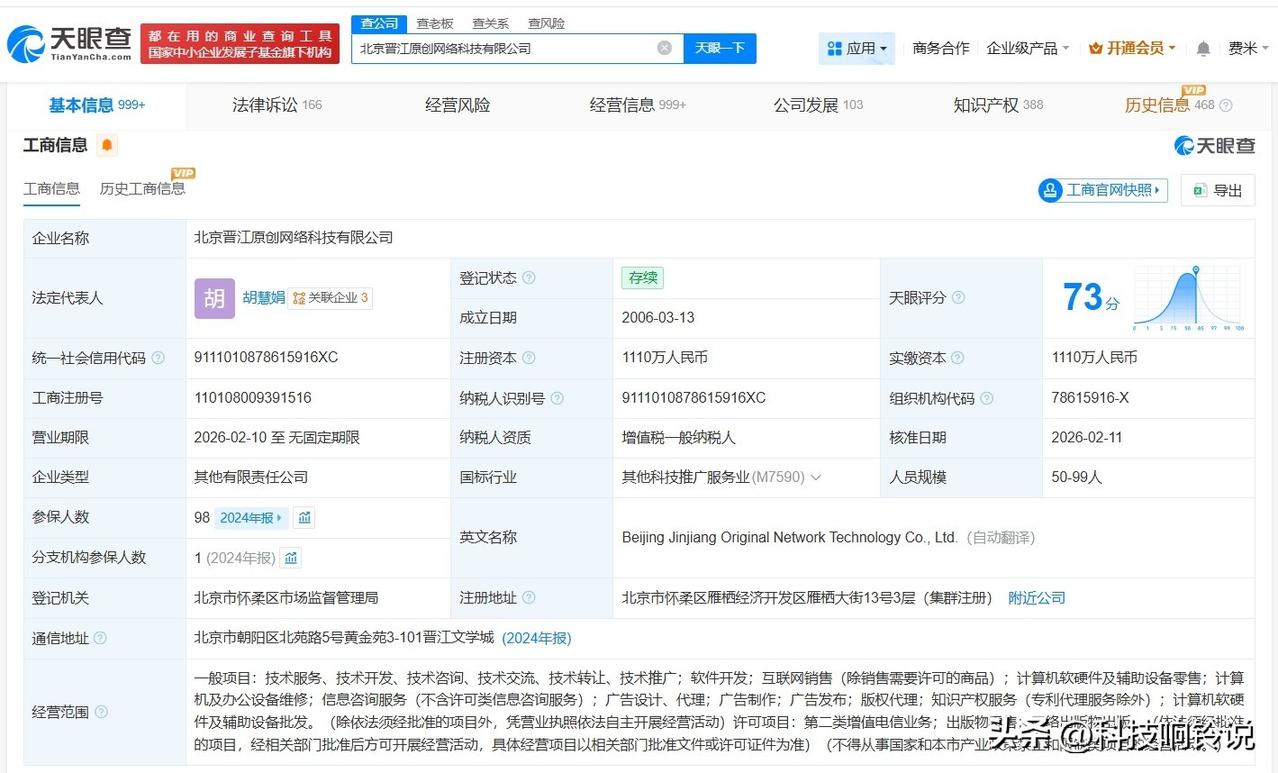Open the 经营信息 tab
The image size is (1278, 773).
638,105
